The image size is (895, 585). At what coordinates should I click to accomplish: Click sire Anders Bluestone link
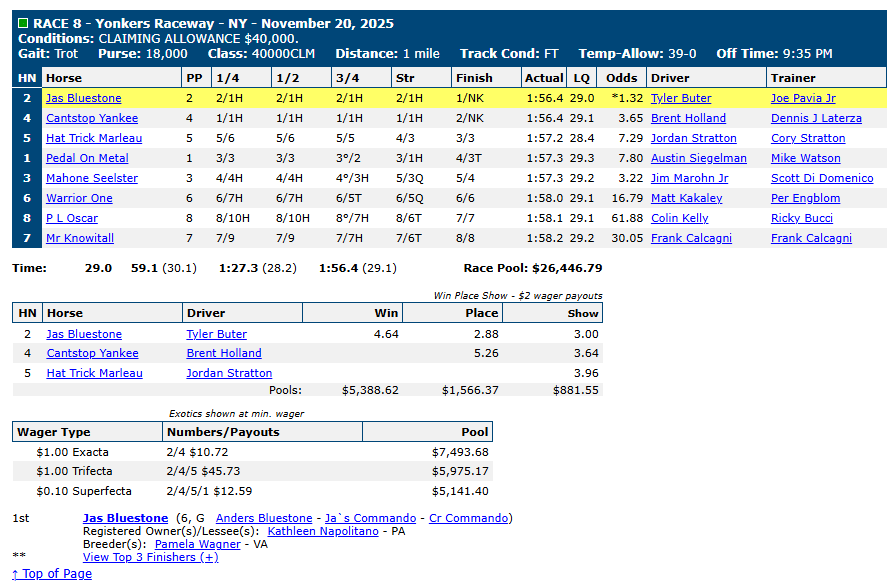click(264, 518)
